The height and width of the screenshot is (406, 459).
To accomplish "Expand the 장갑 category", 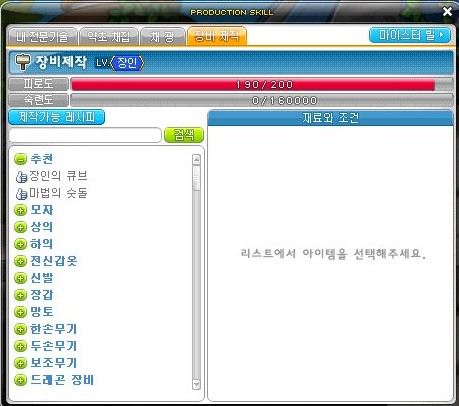I will coord(20,295).
